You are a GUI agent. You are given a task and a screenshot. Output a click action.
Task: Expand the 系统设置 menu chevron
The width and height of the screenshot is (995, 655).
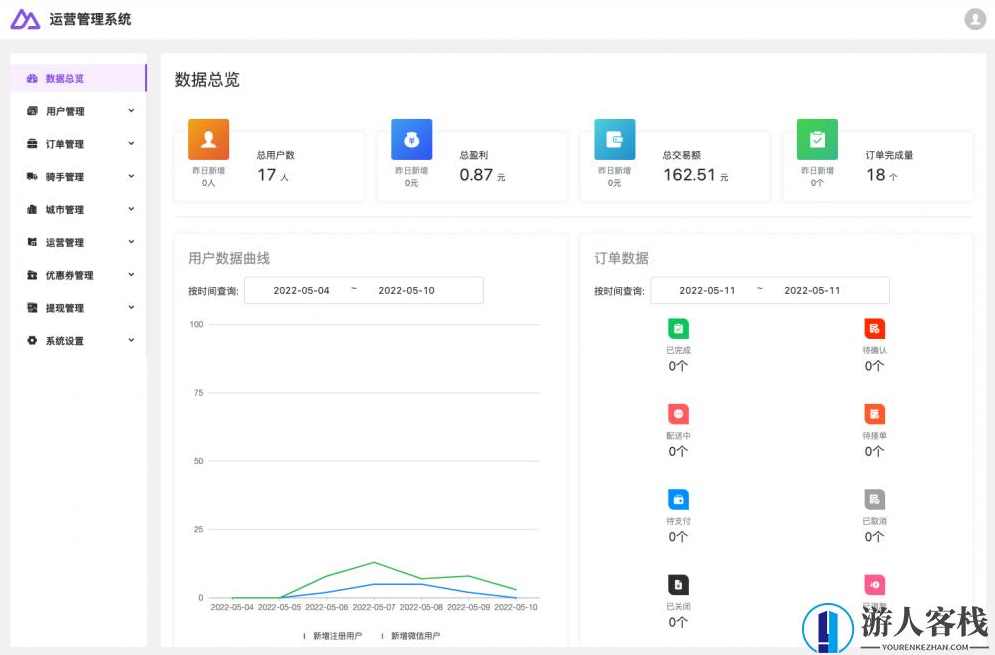click(130, 340)
